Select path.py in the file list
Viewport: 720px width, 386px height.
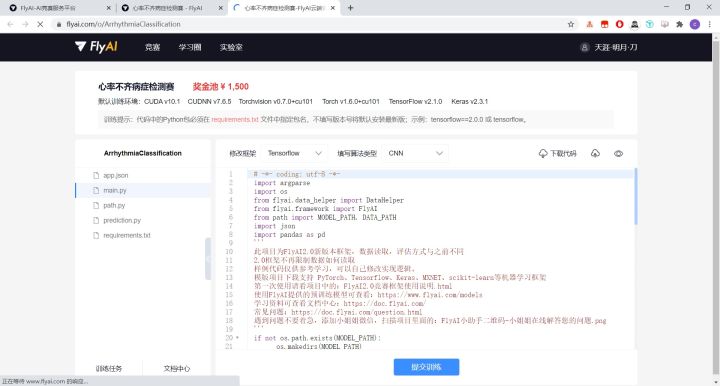coord(143,206)
